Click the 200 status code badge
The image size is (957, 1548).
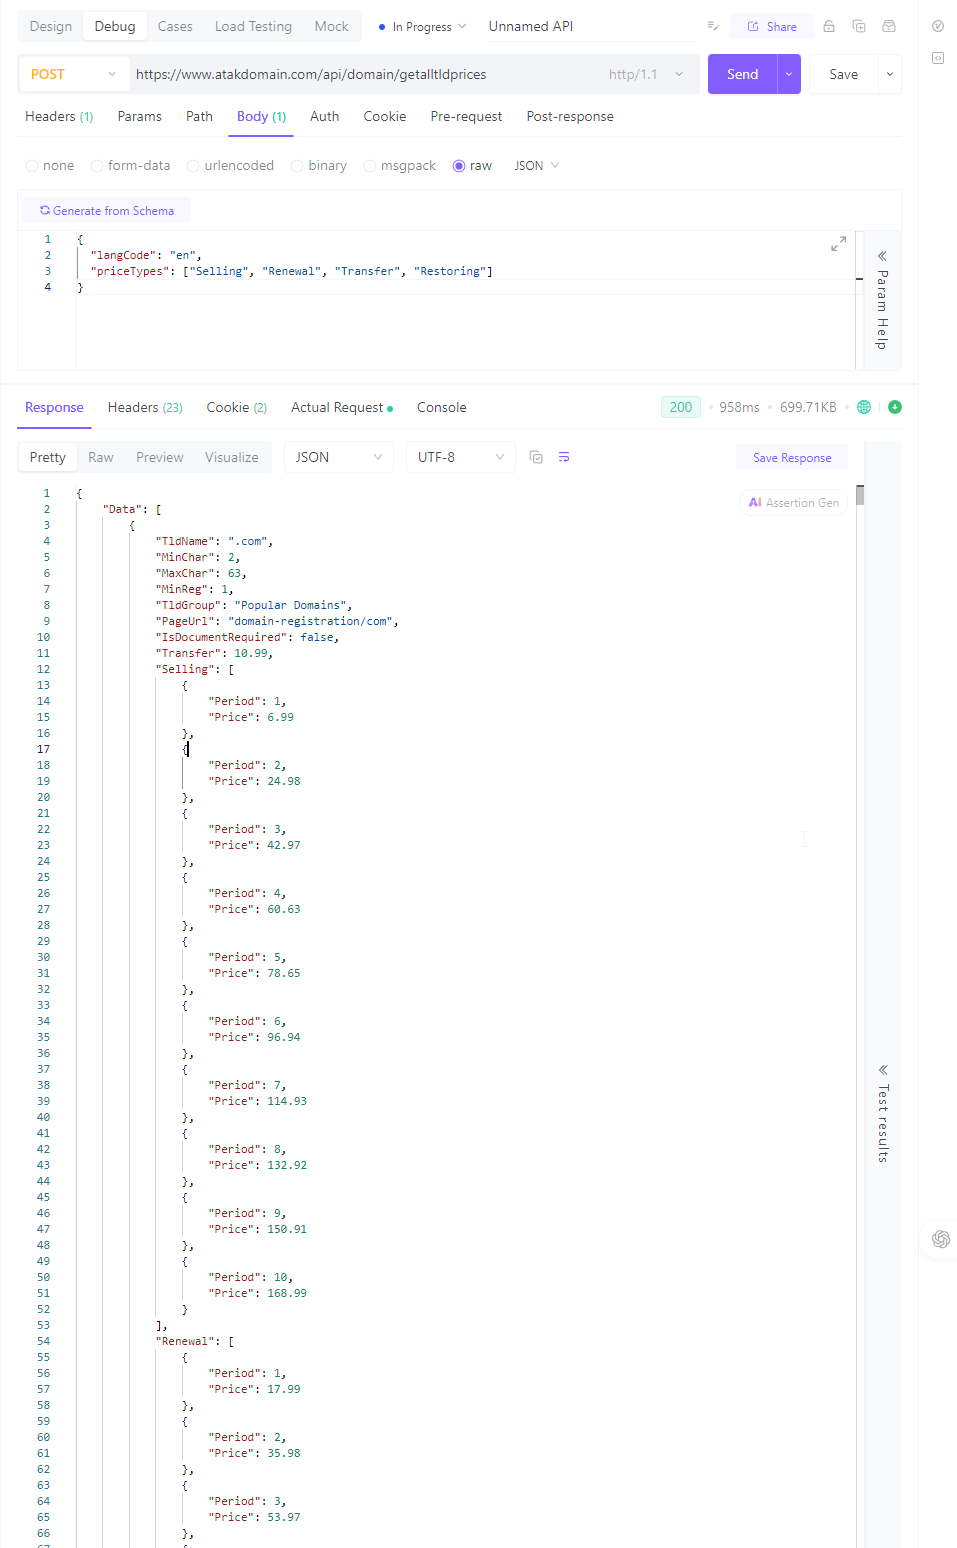[681, 407]
